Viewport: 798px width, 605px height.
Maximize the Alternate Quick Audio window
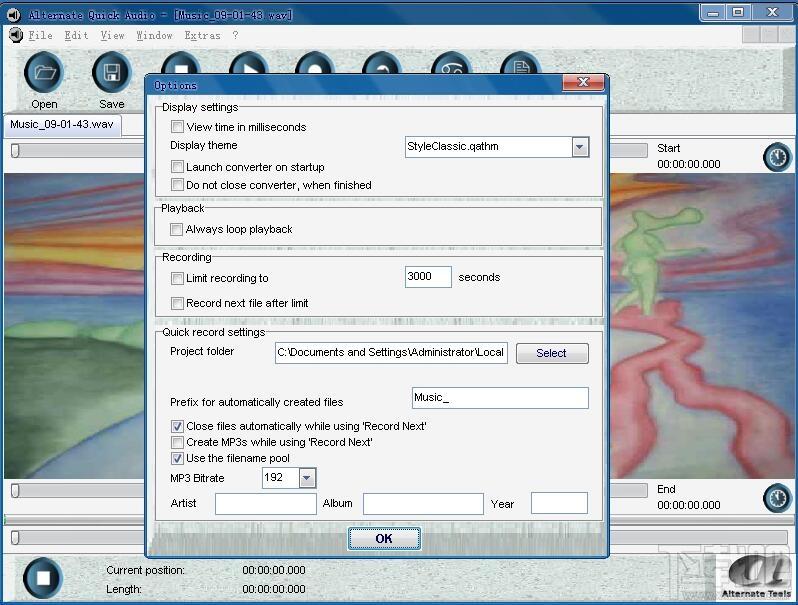coord(737,12)
